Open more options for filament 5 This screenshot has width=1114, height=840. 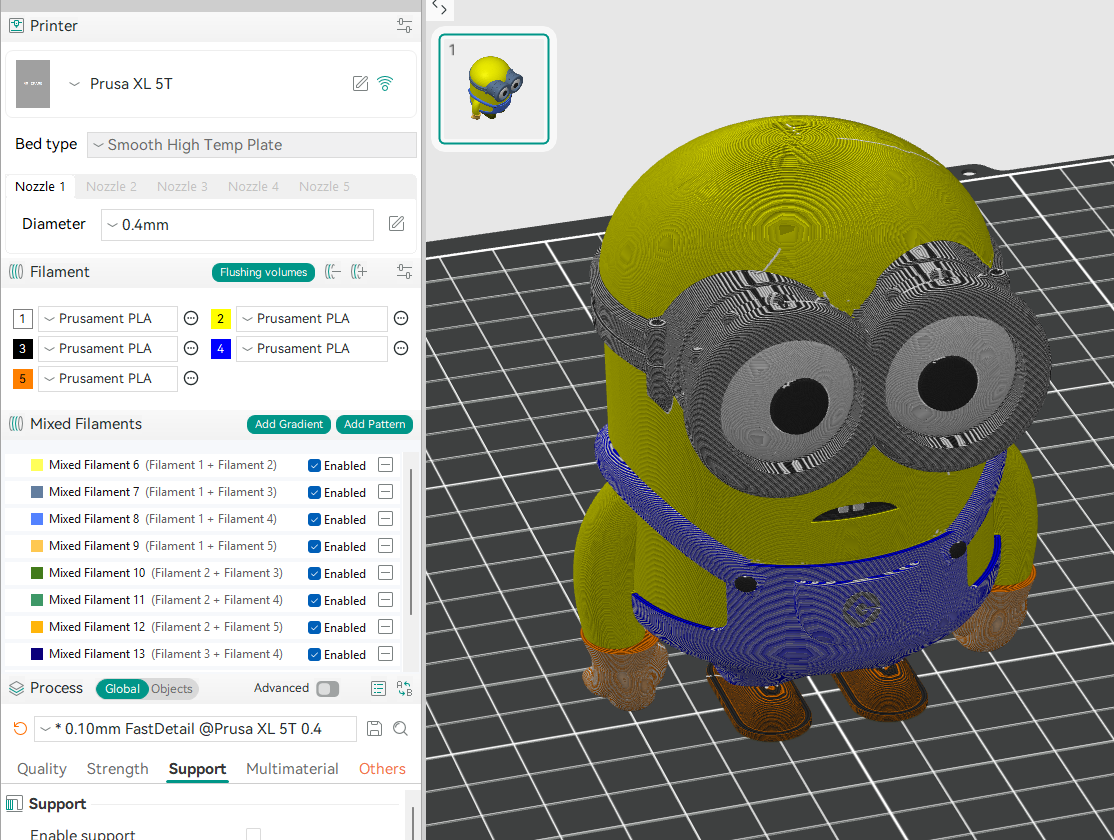[x=191, y=378]
